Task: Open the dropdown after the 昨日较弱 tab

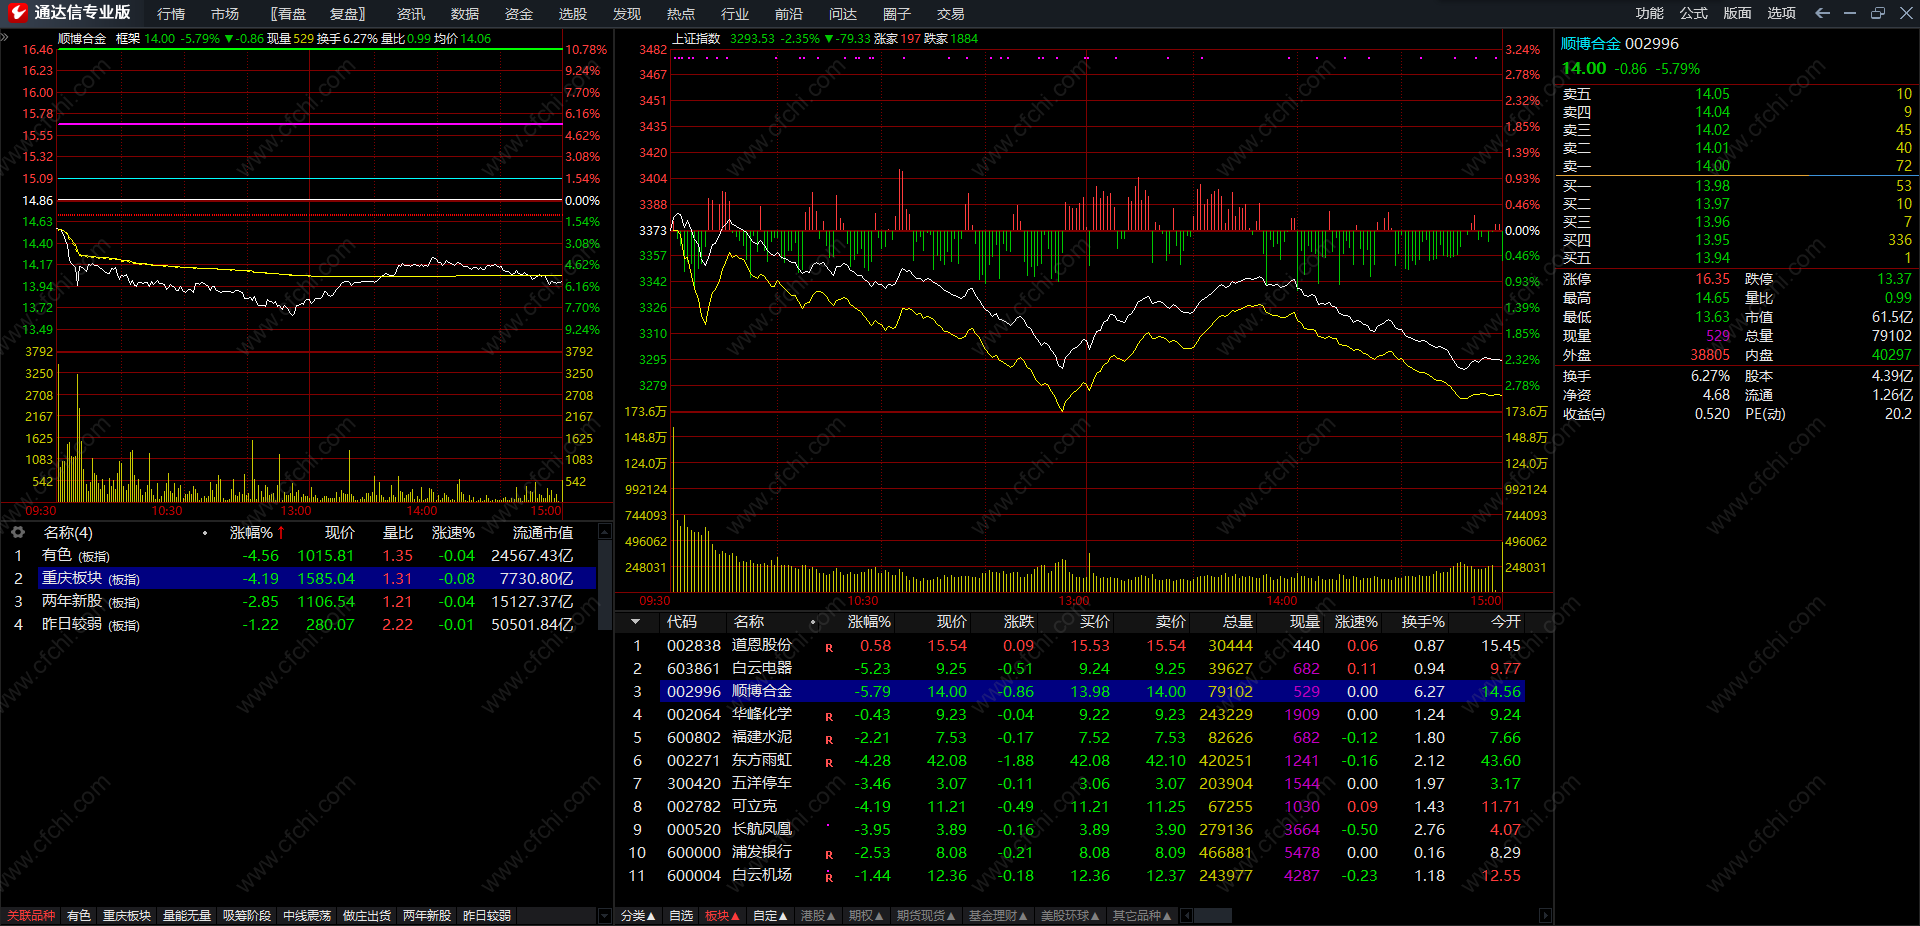Action: (603, 915)
